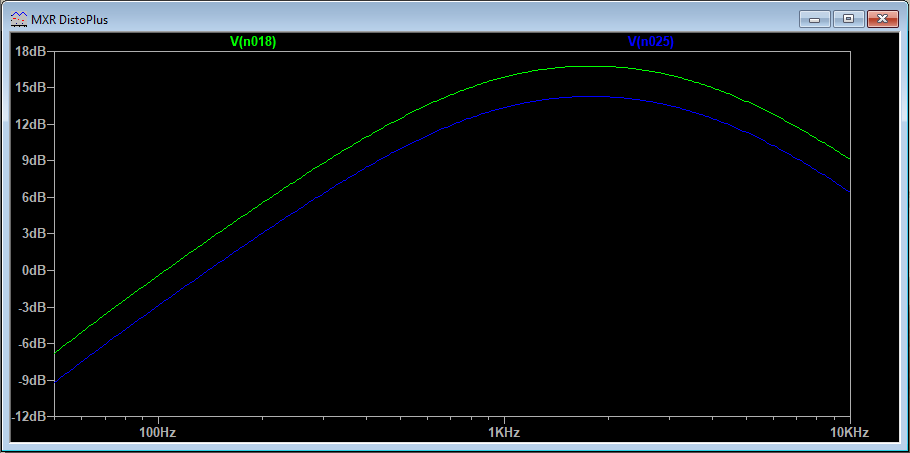This screenshot has width=910, height=453.
Task: Click the 6dB vertical axis label
Action: 33,197
